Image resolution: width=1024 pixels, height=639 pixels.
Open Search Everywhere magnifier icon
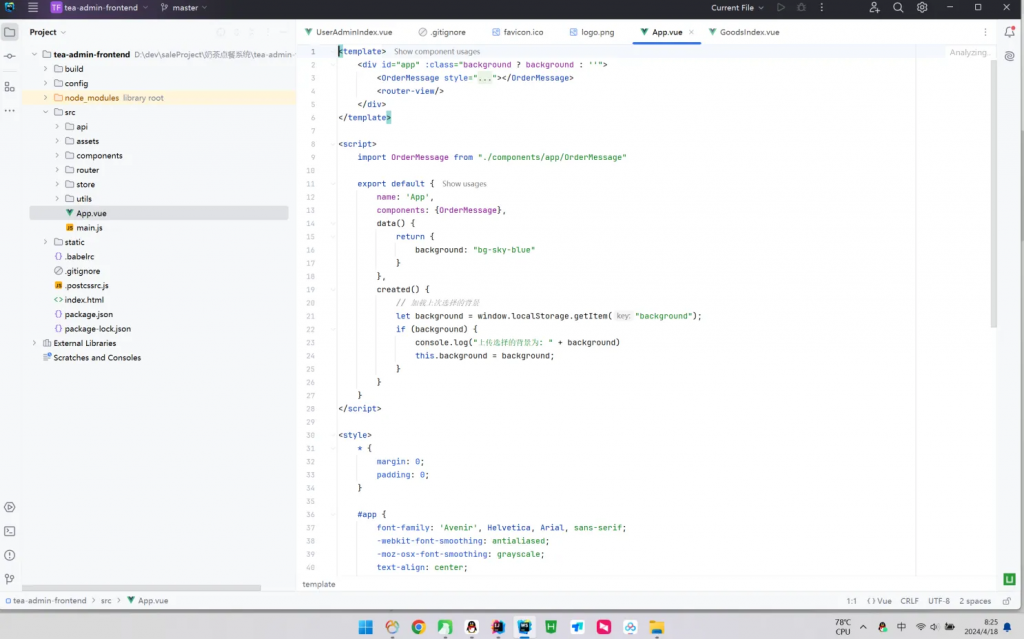pyautogui.click(x=898, y=8)
